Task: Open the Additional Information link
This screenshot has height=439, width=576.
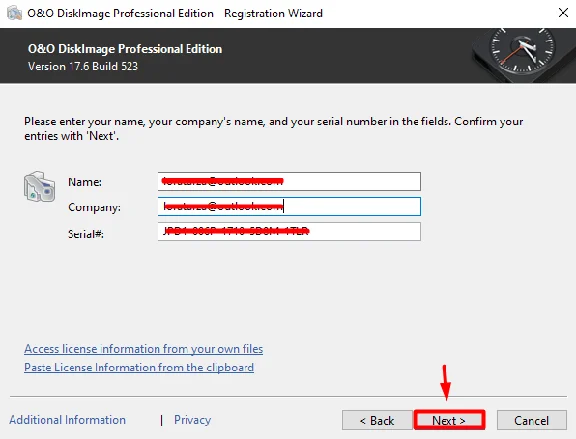Action: pos(68,420)
